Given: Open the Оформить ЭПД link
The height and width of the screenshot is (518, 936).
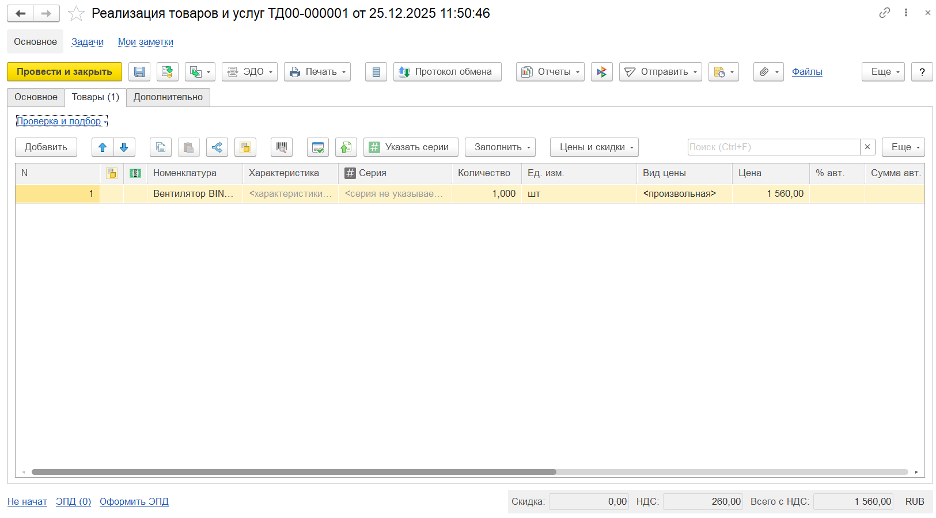Looking at the screenshot, I should [134, 501].
